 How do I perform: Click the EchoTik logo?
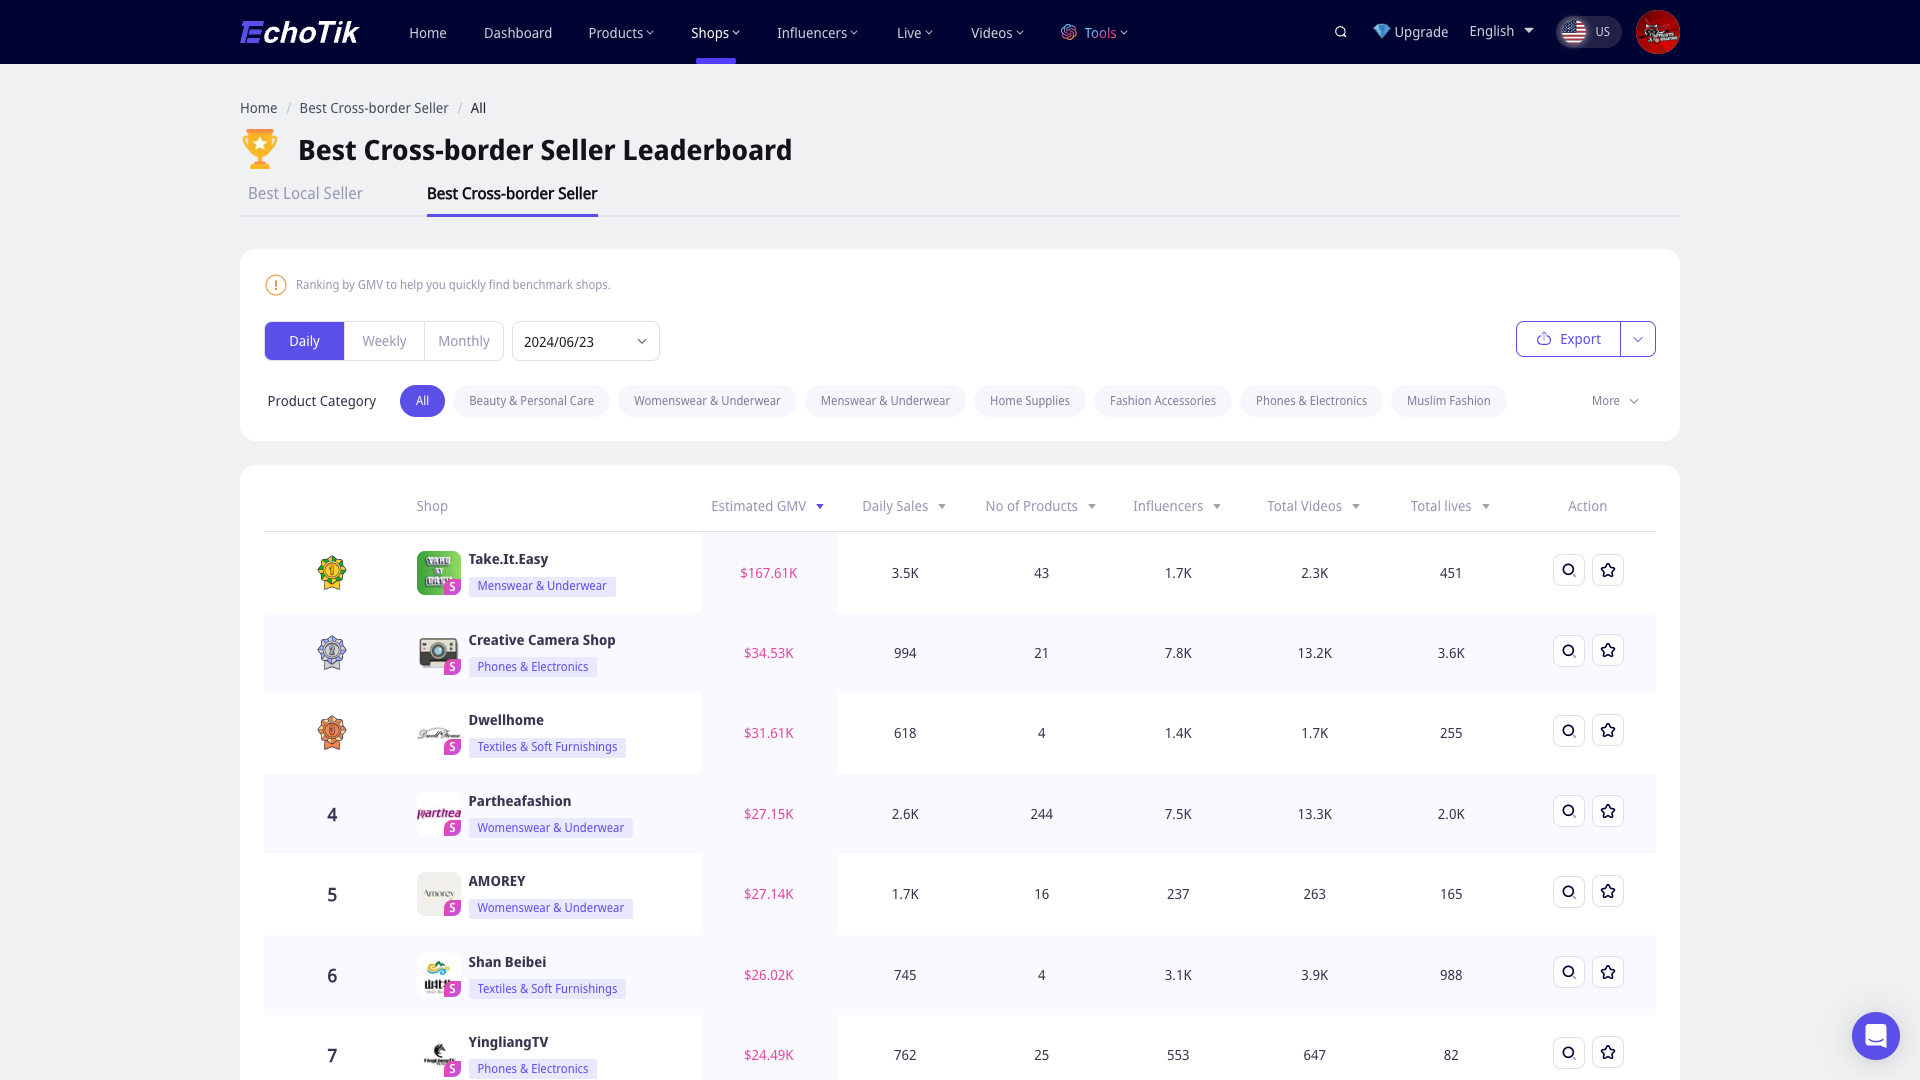298,31
